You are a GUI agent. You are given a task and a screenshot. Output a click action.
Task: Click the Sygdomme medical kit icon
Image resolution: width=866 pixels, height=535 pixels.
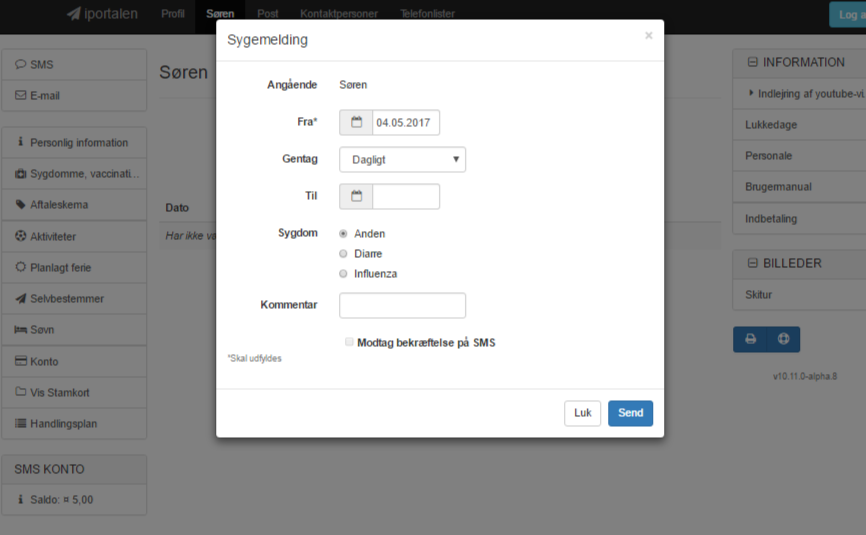[x=20, y=173]
